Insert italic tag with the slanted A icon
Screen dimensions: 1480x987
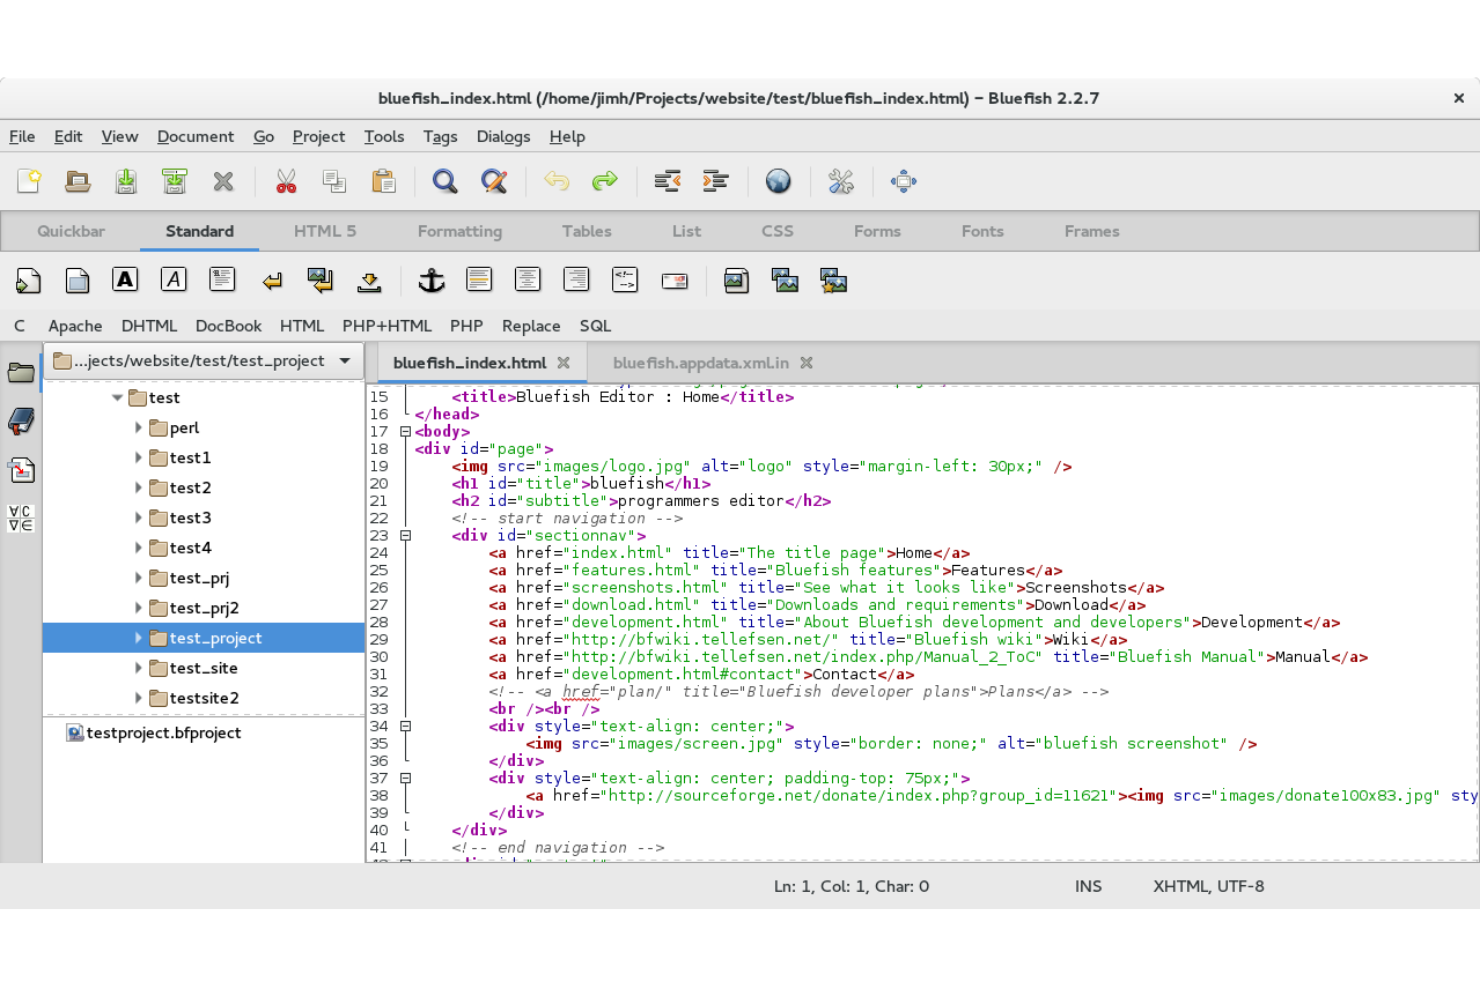click(x=174, y=280)
